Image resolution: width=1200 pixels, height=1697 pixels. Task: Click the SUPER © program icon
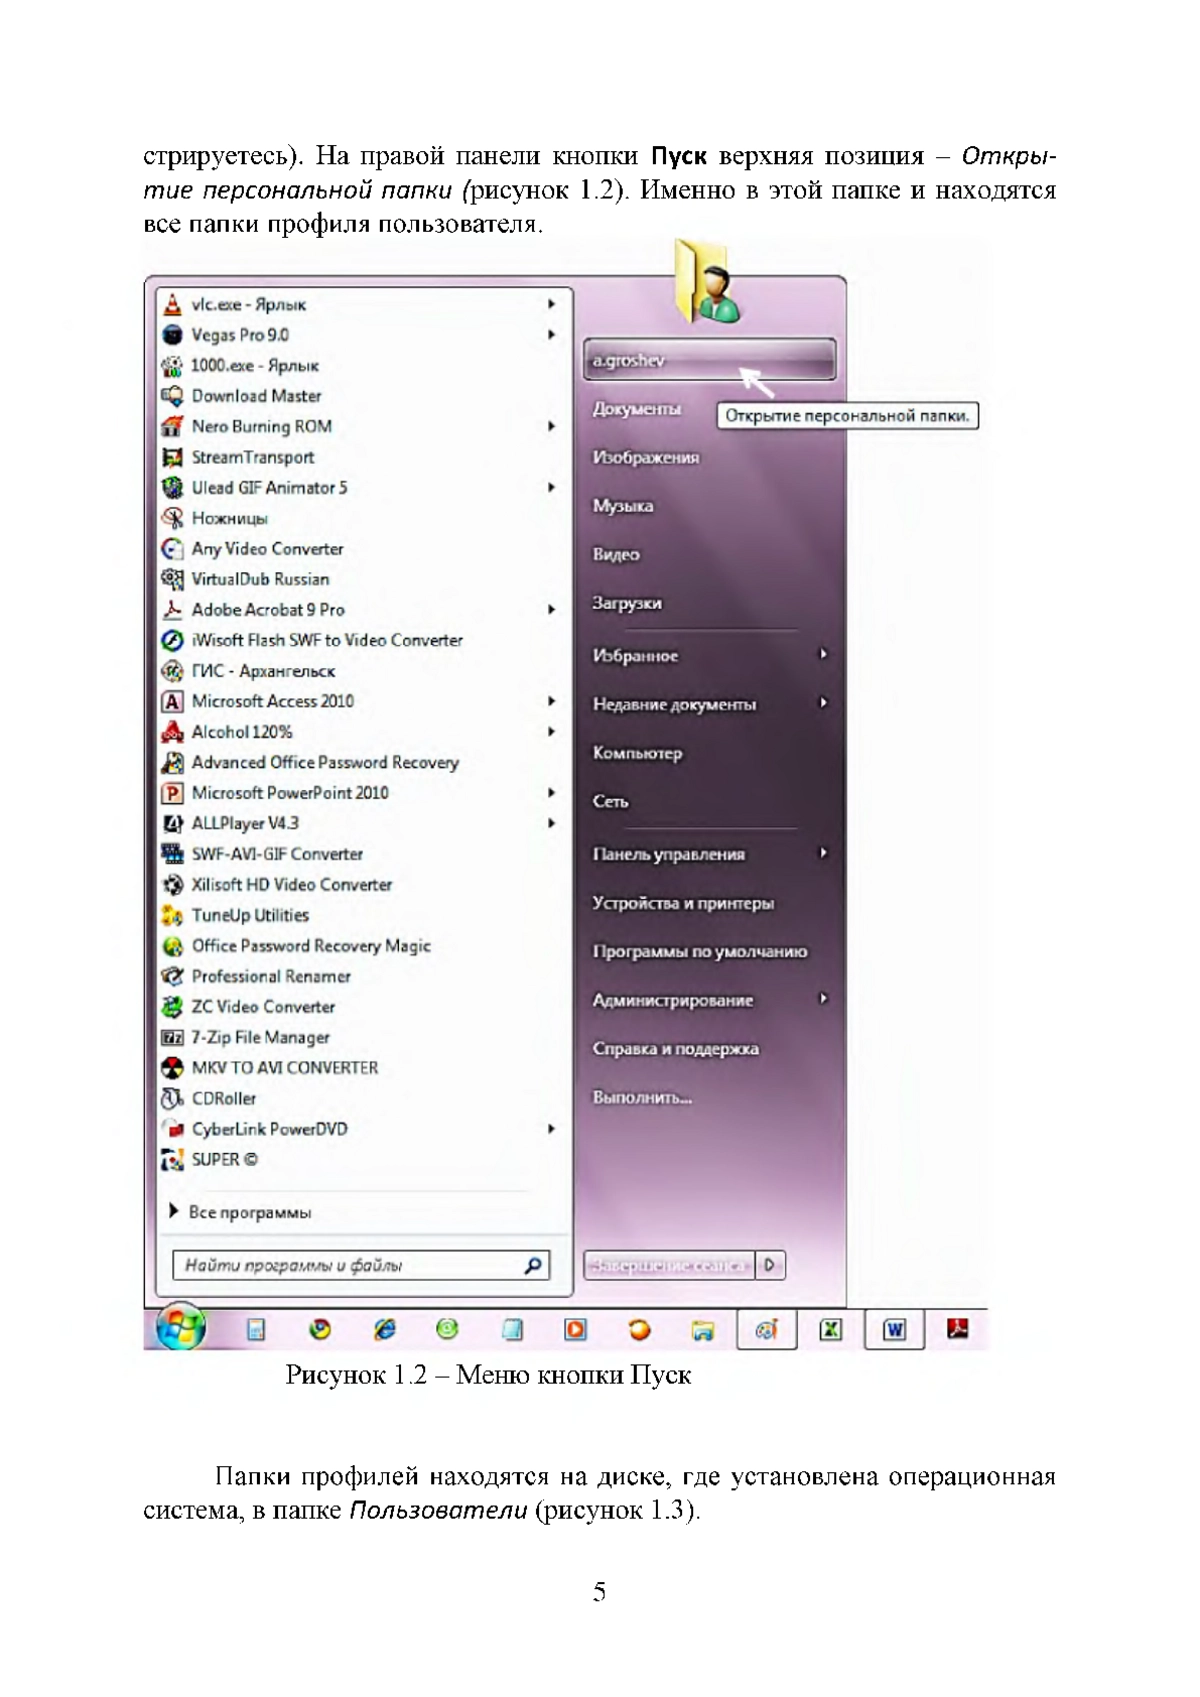(x=173, y=1160)
